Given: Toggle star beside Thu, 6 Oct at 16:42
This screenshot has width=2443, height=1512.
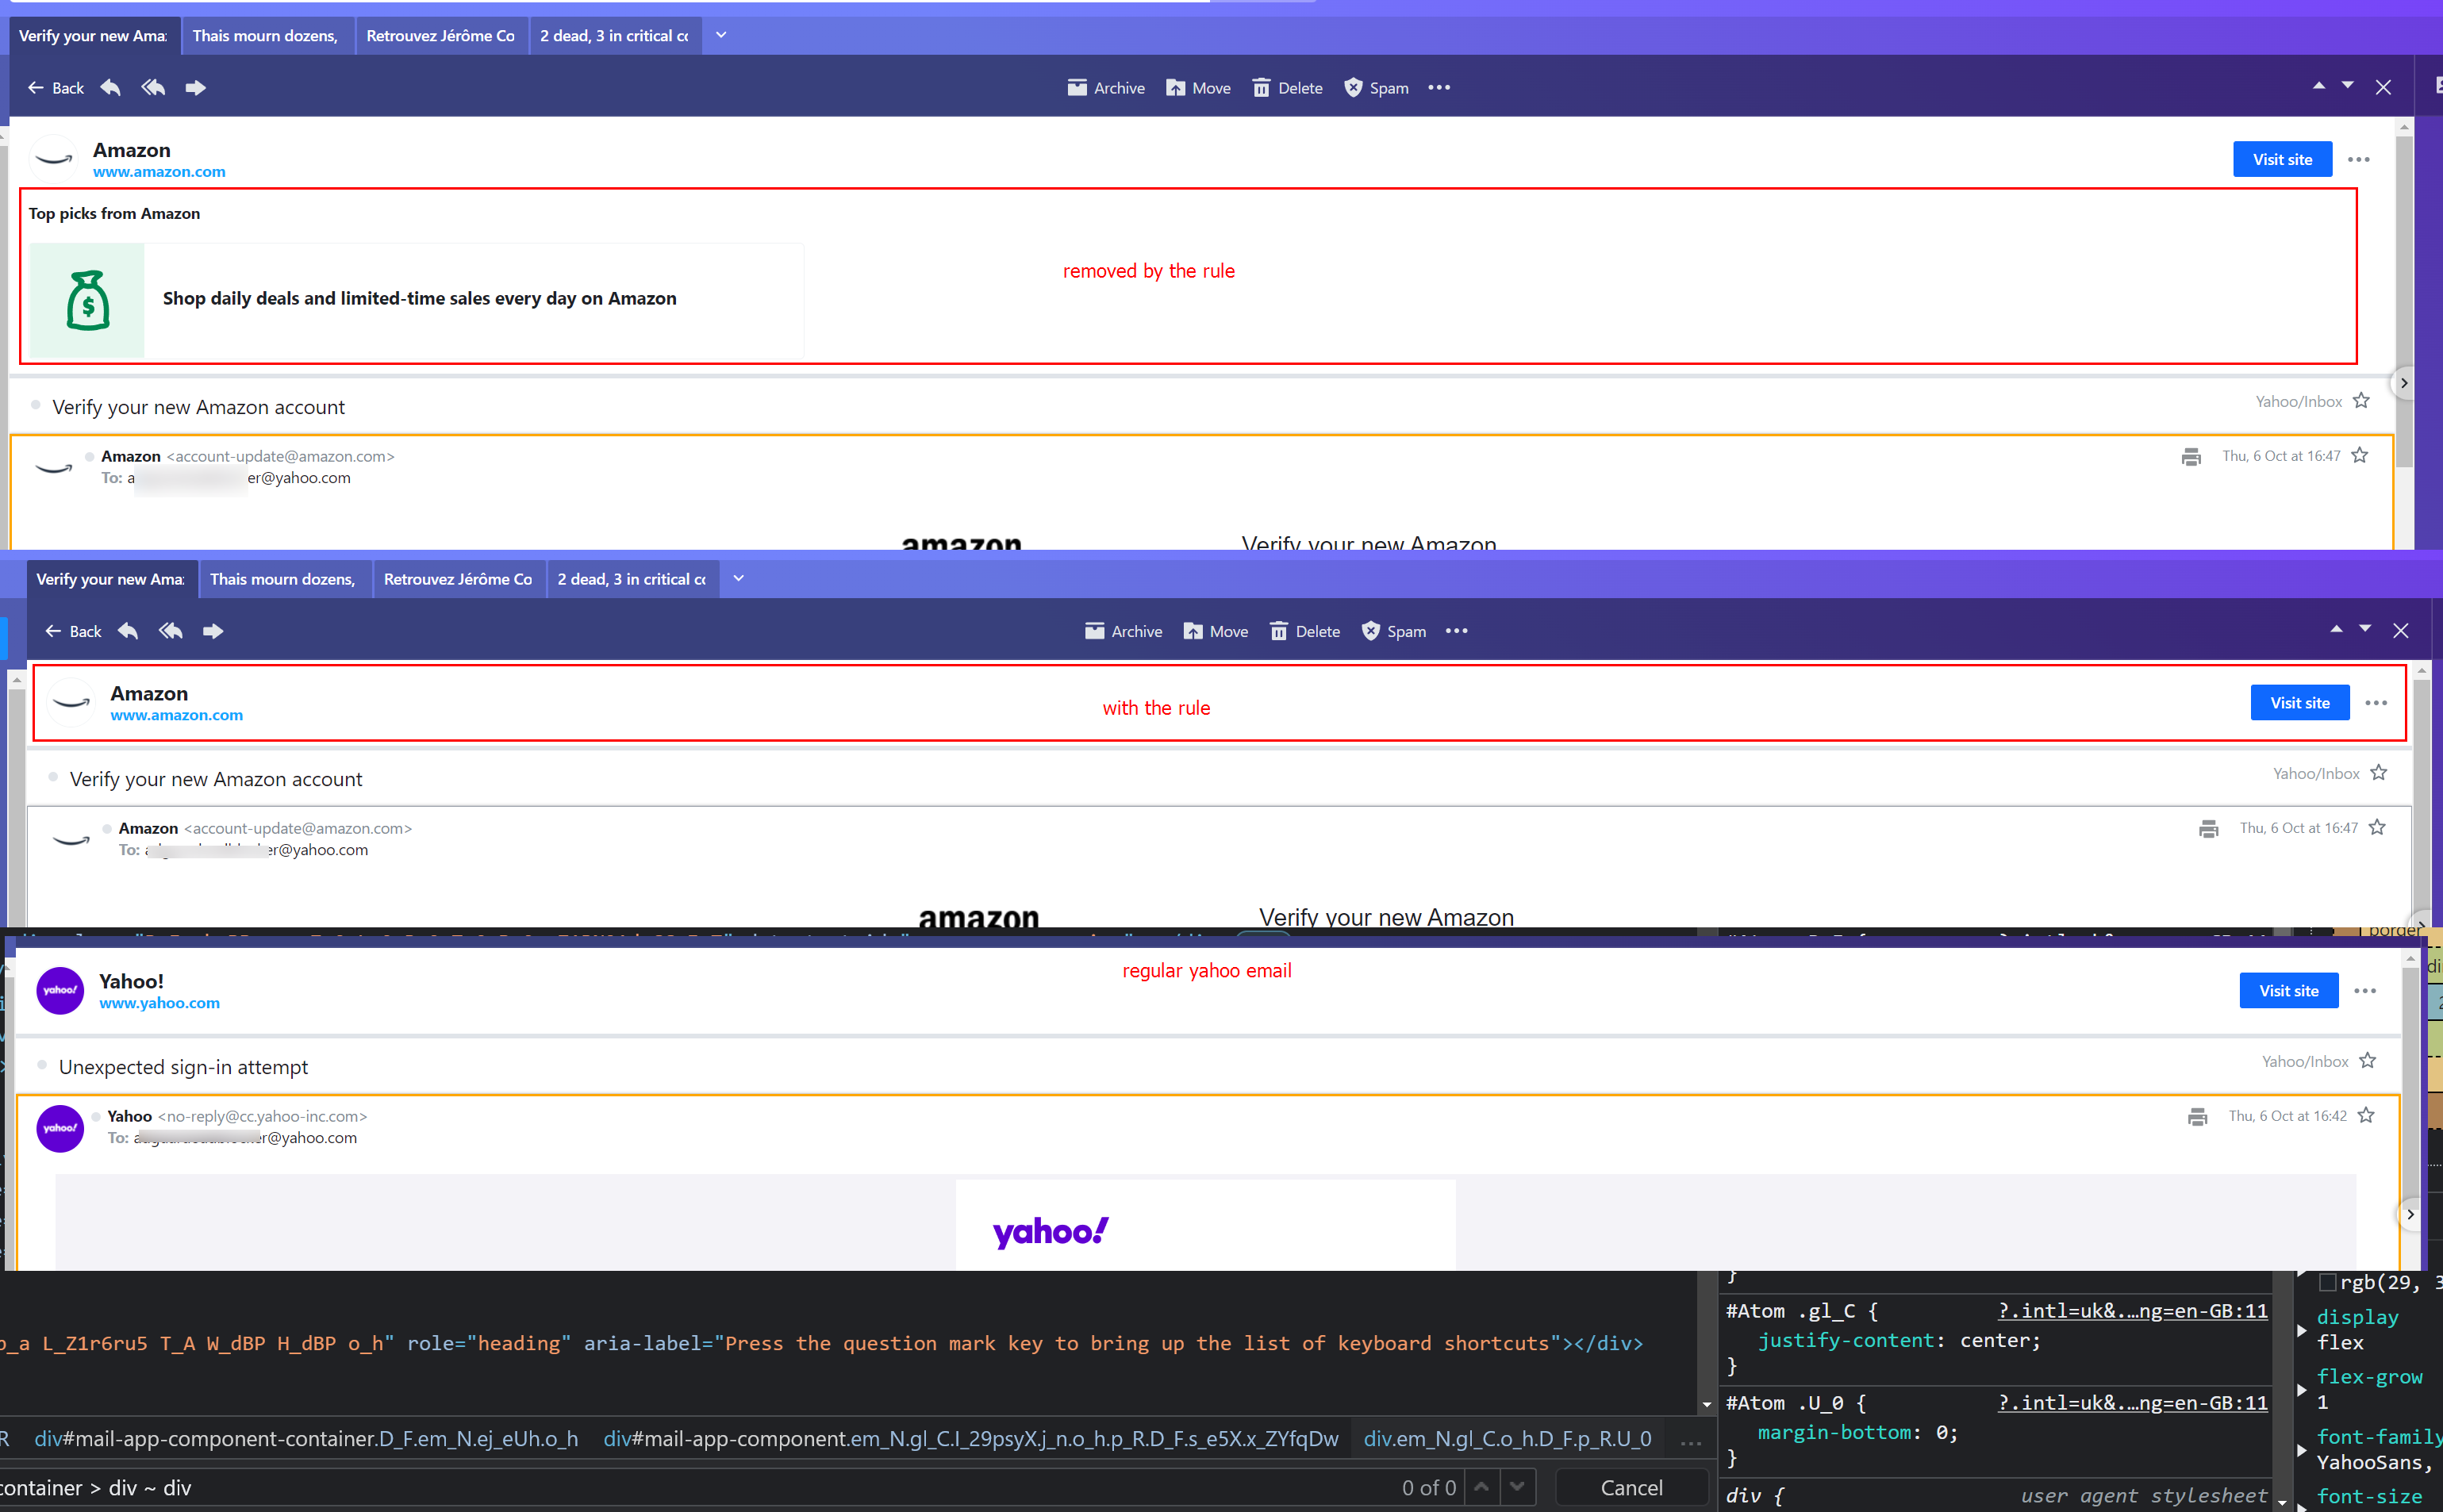Looking at the screenshot, I should click(x=2365, y=1116).
